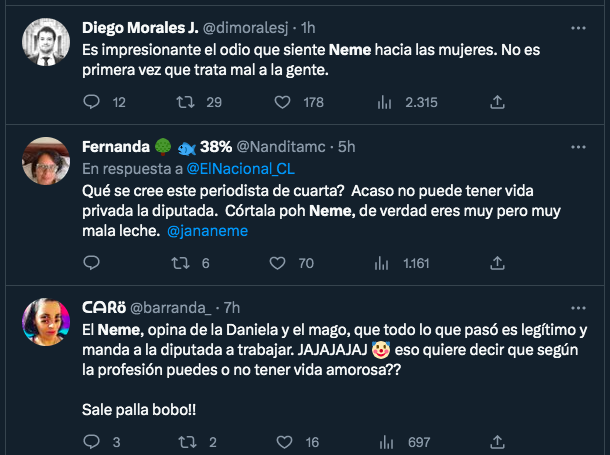The width and height of the screenshot is (610, 455).
Task: Retweet Diego Morales J.'s tweet
Action: click(x=184, y=102)
